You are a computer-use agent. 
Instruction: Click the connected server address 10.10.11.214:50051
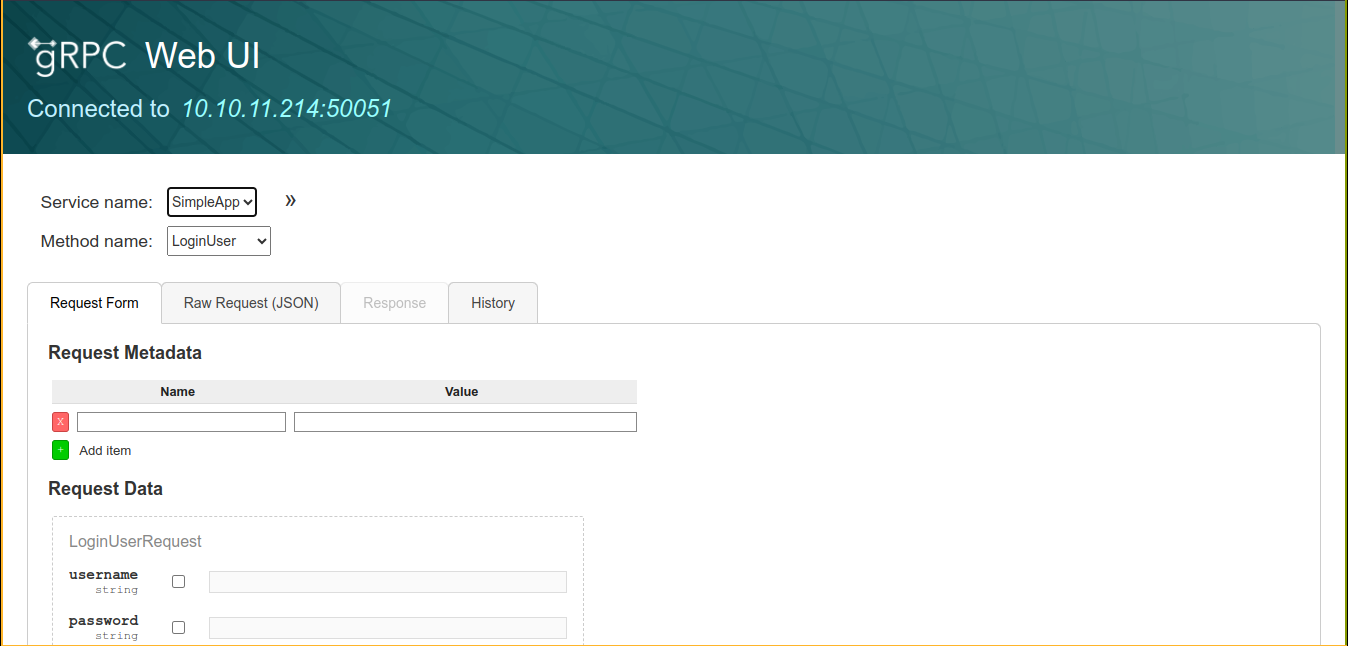286,109
